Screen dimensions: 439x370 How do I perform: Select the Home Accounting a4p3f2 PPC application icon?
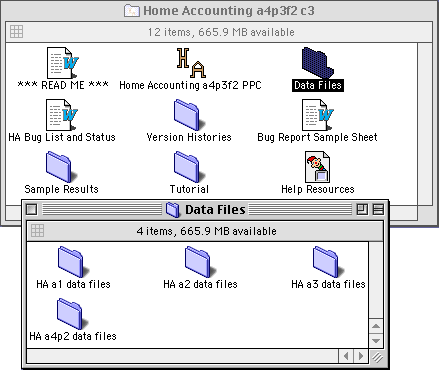[191, 63]
